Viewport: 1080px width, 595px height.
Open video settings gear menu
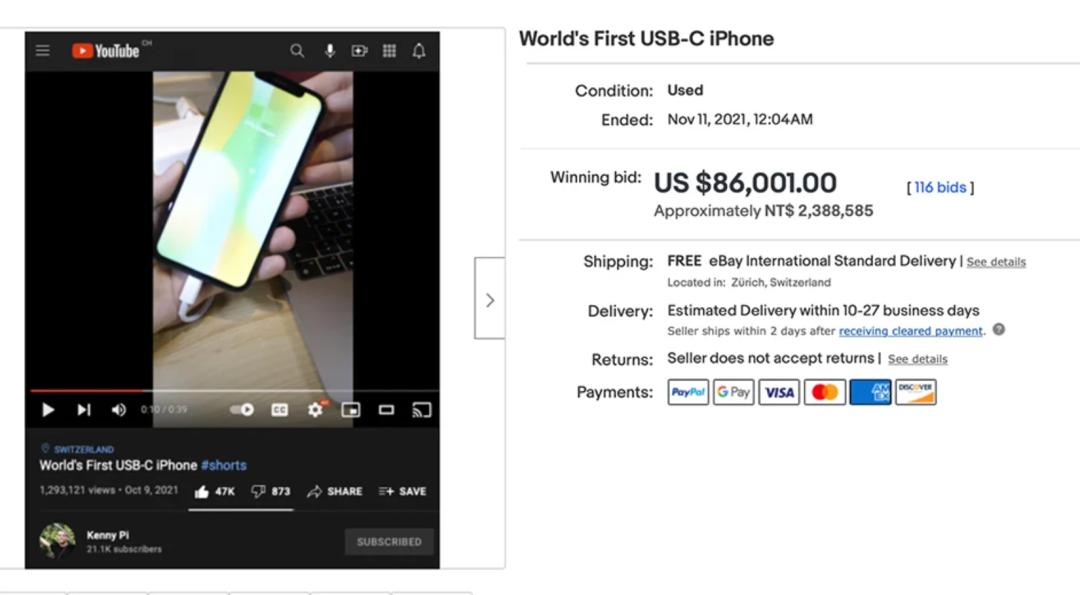click(x=315, y=410)
